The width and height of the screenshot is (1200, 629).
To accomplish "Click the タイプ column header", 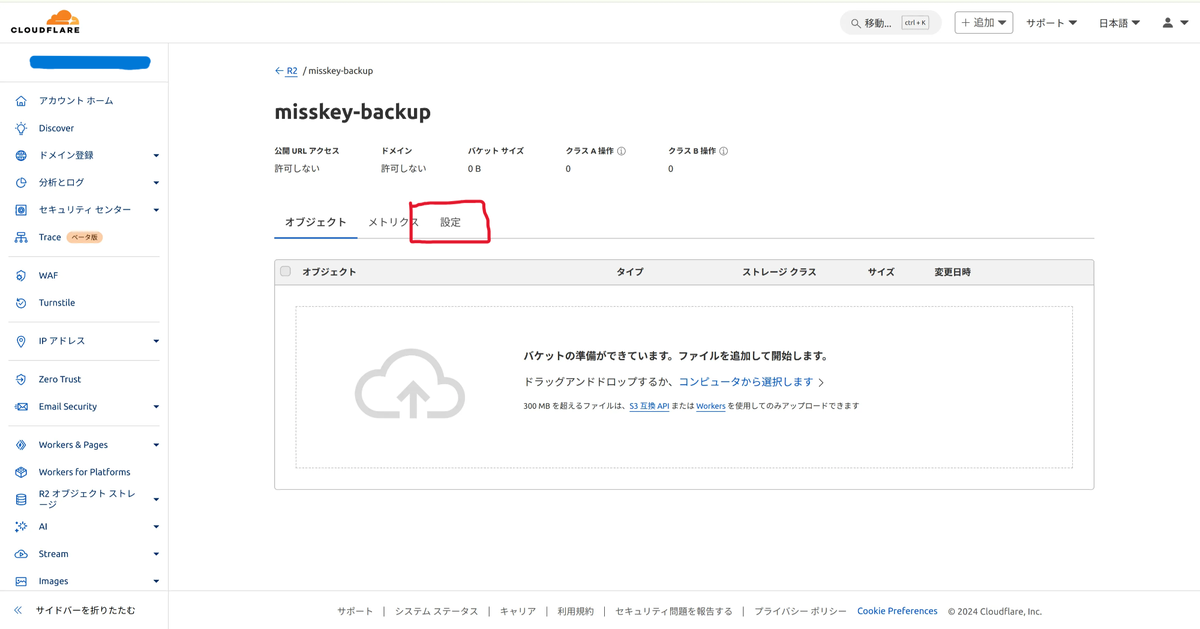I will point(630,272).
